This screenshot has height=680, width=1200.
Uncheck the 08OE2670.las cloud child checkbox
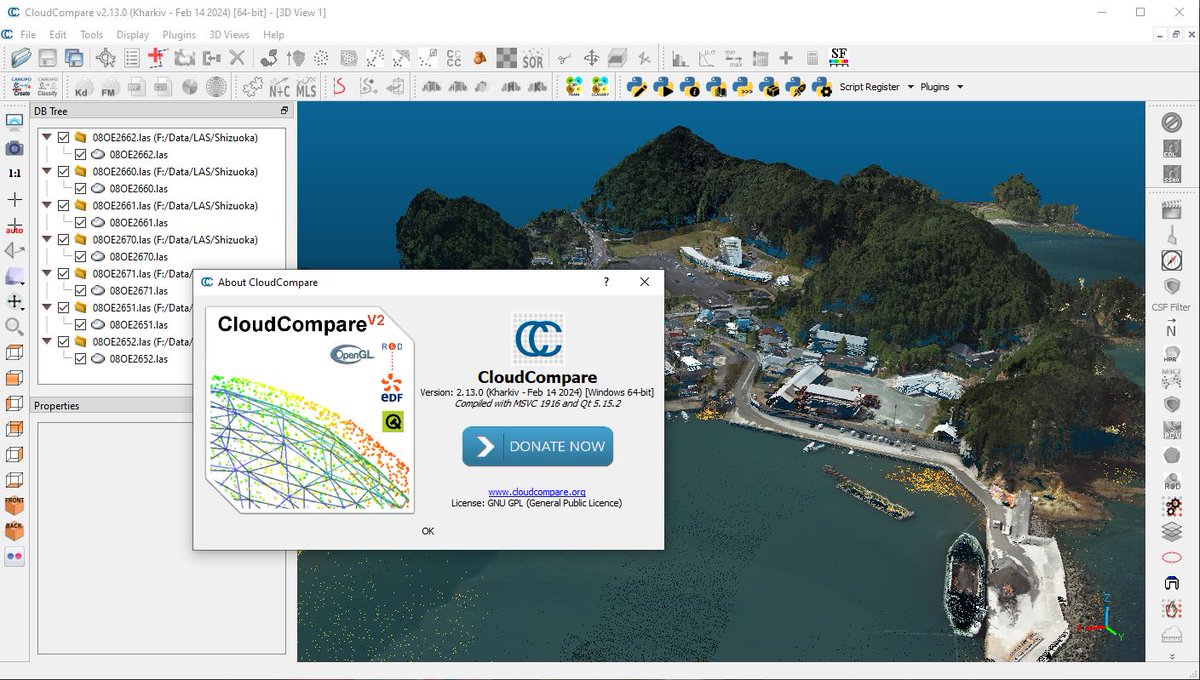[81, 256]
